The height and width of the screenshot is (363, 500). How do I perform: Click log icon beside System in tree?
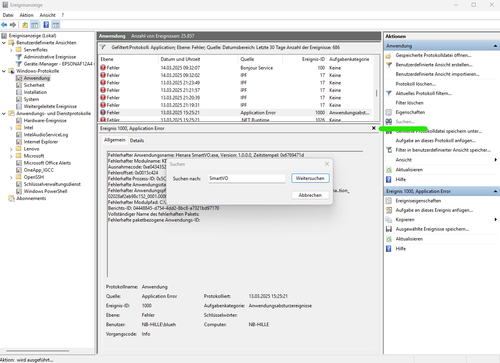click(x=19, y=99)
